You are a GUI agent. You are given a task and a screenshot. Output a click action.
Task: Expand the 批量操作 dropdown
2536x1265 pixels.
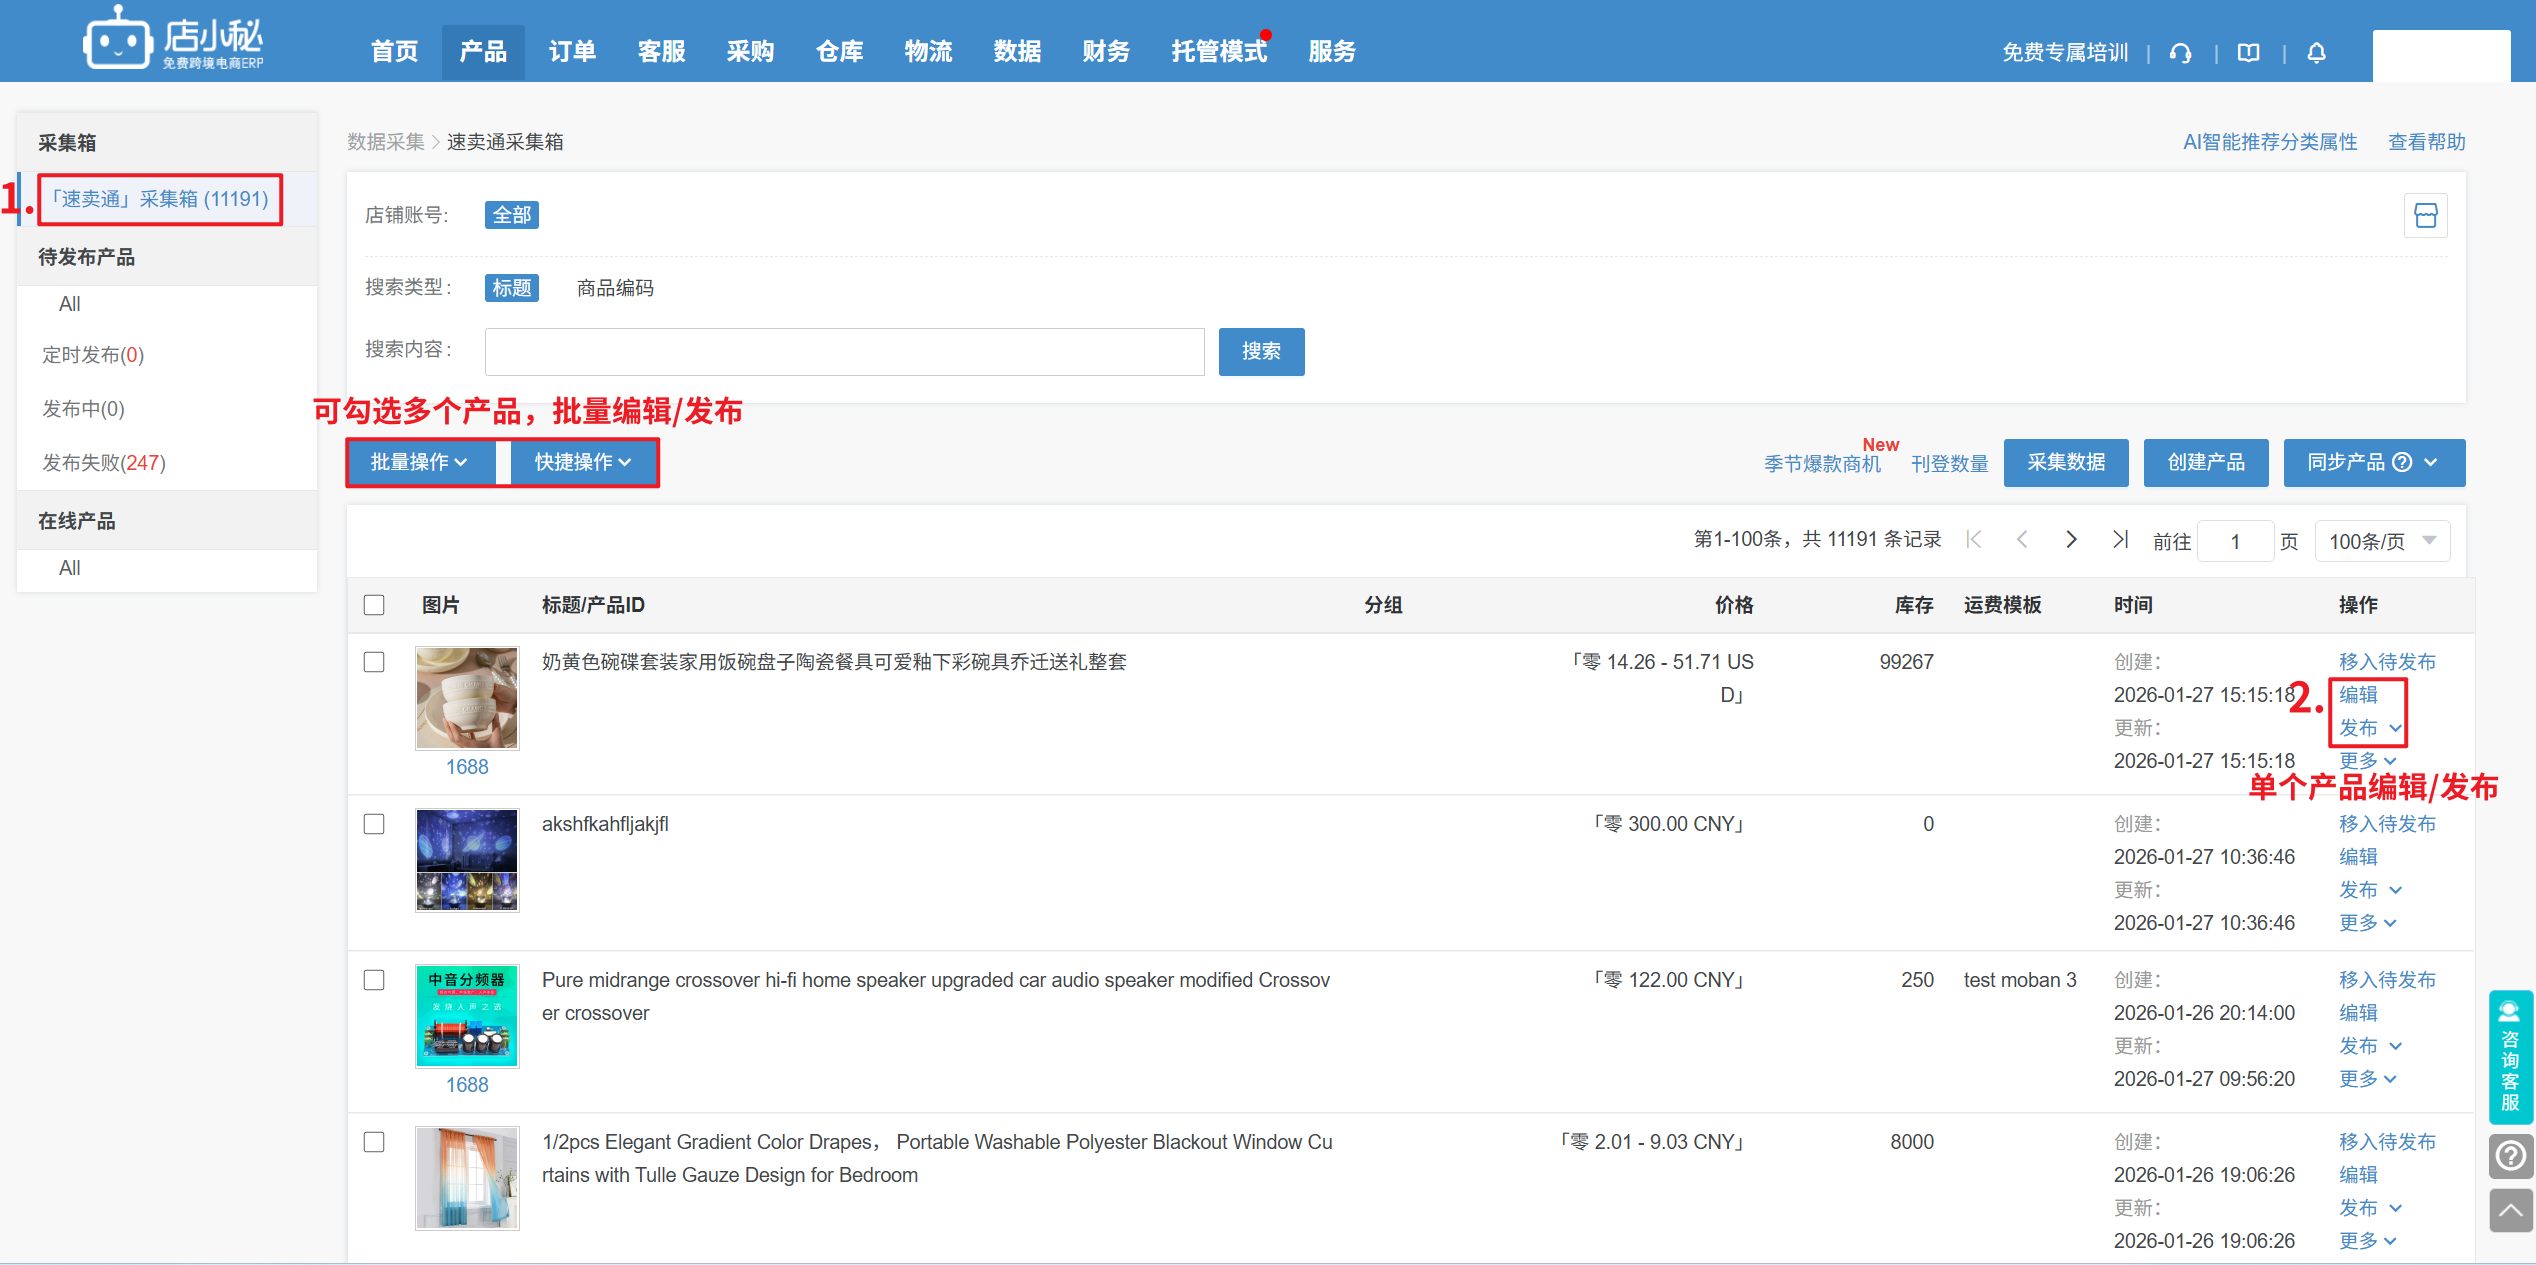point(419,462)
